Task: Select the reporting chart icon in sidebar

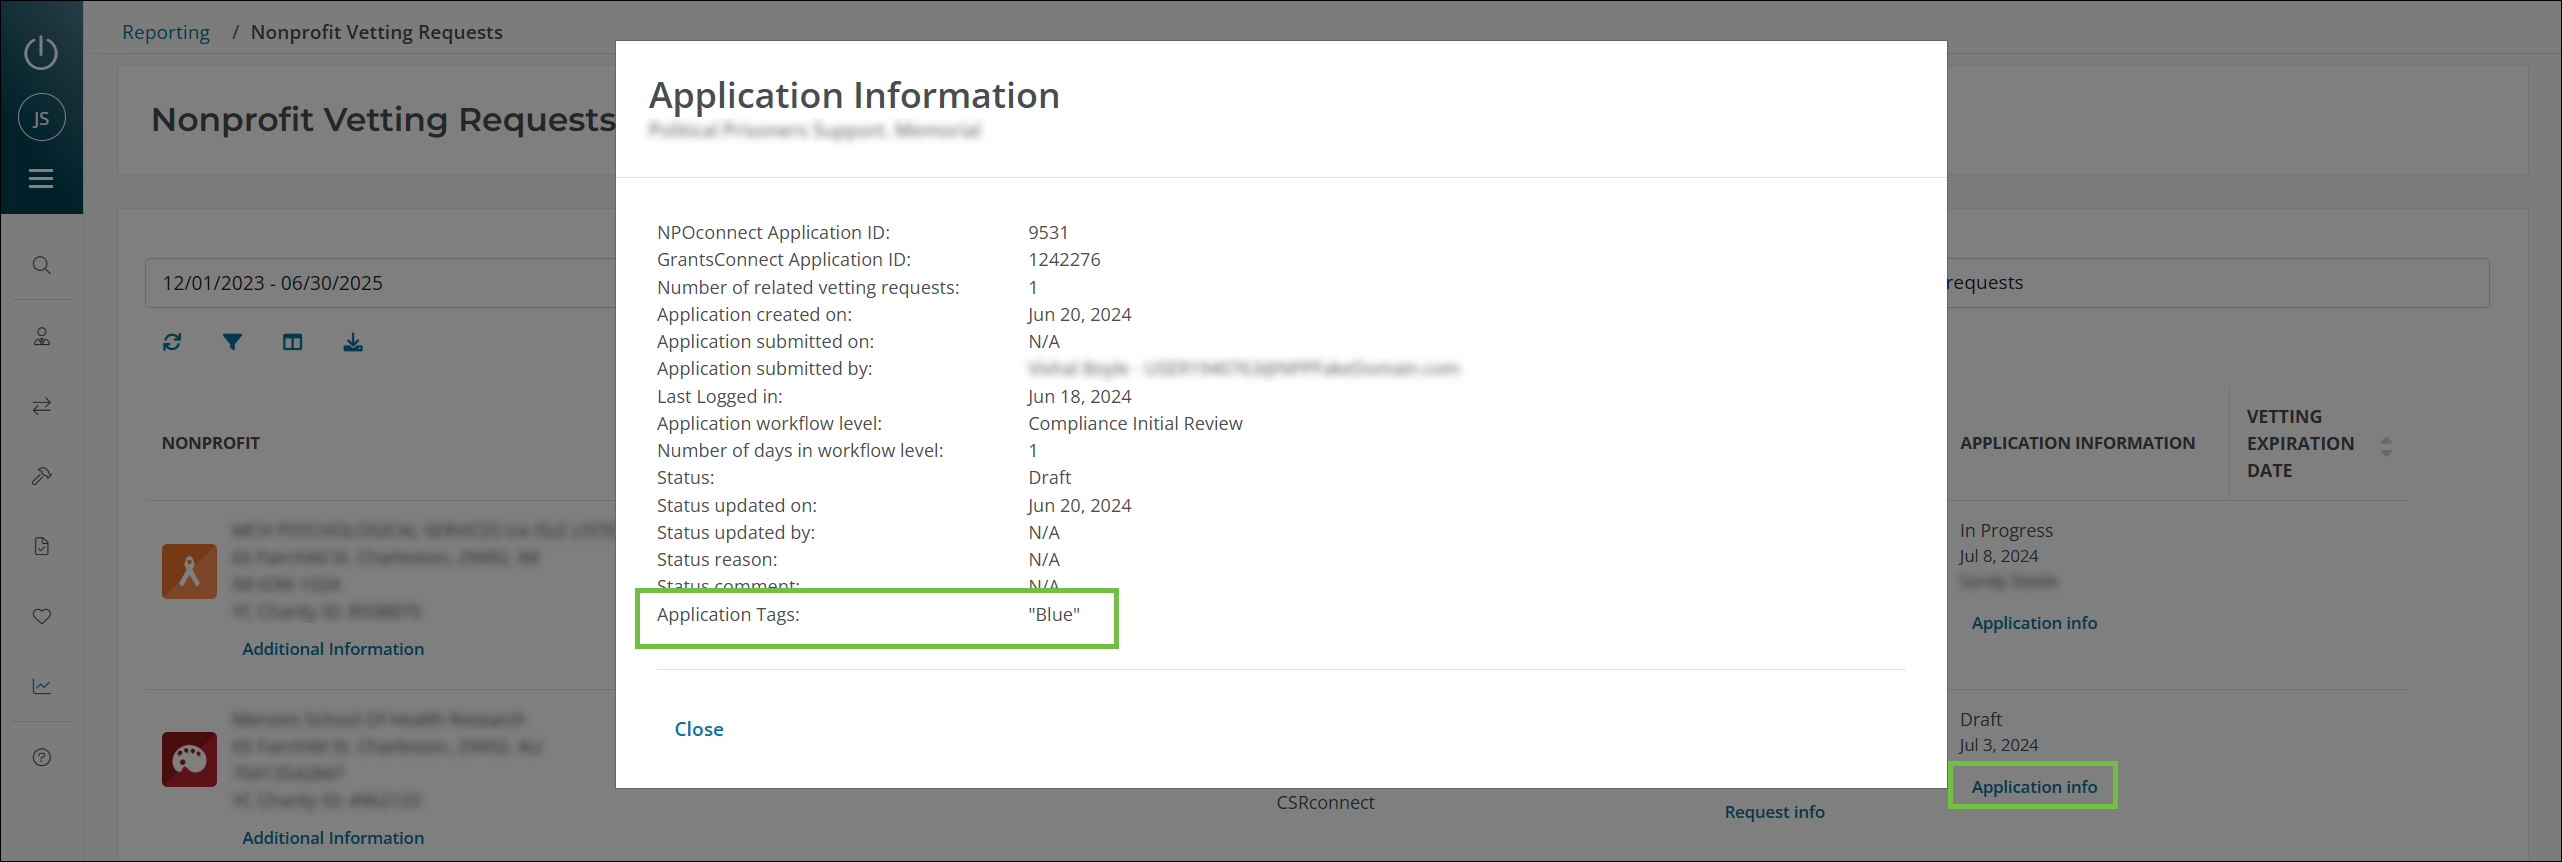Action: (41, 686)
